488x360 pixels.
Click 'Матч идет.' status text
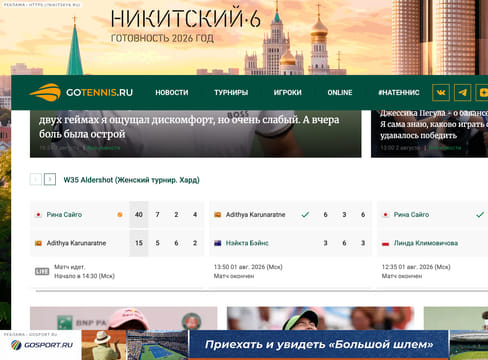coord(70,267)
